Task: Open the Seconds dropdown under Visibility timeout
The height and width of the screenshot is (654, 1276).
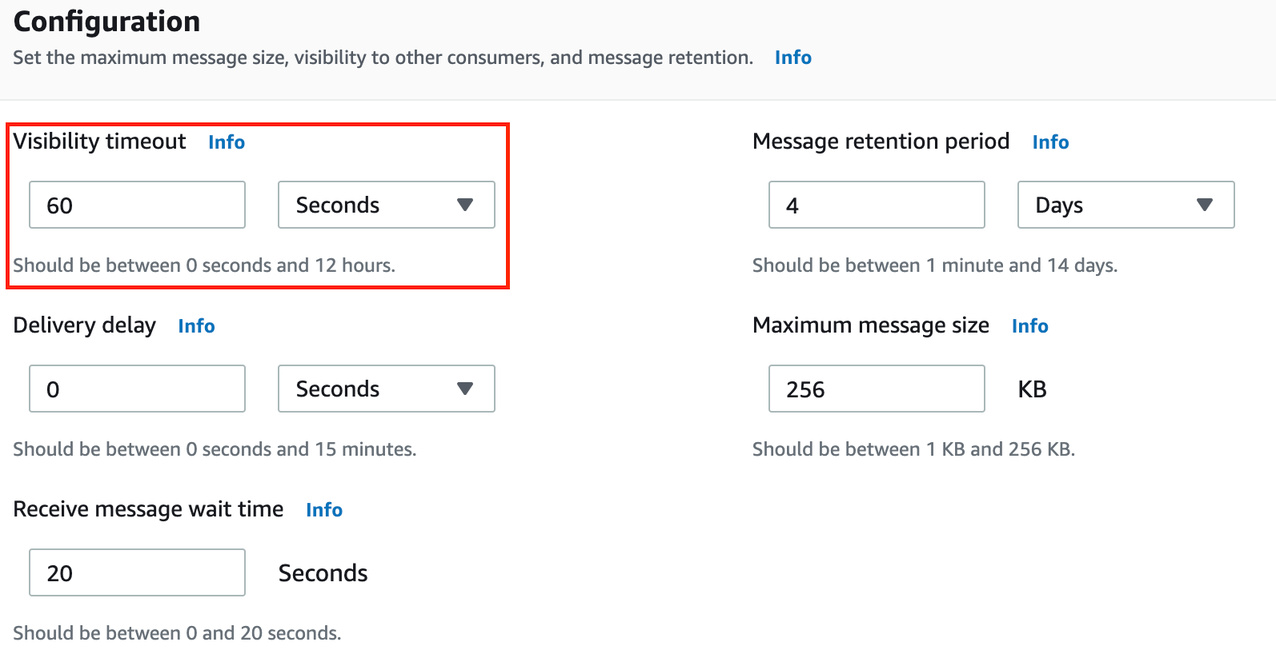Action: point(386,205)
